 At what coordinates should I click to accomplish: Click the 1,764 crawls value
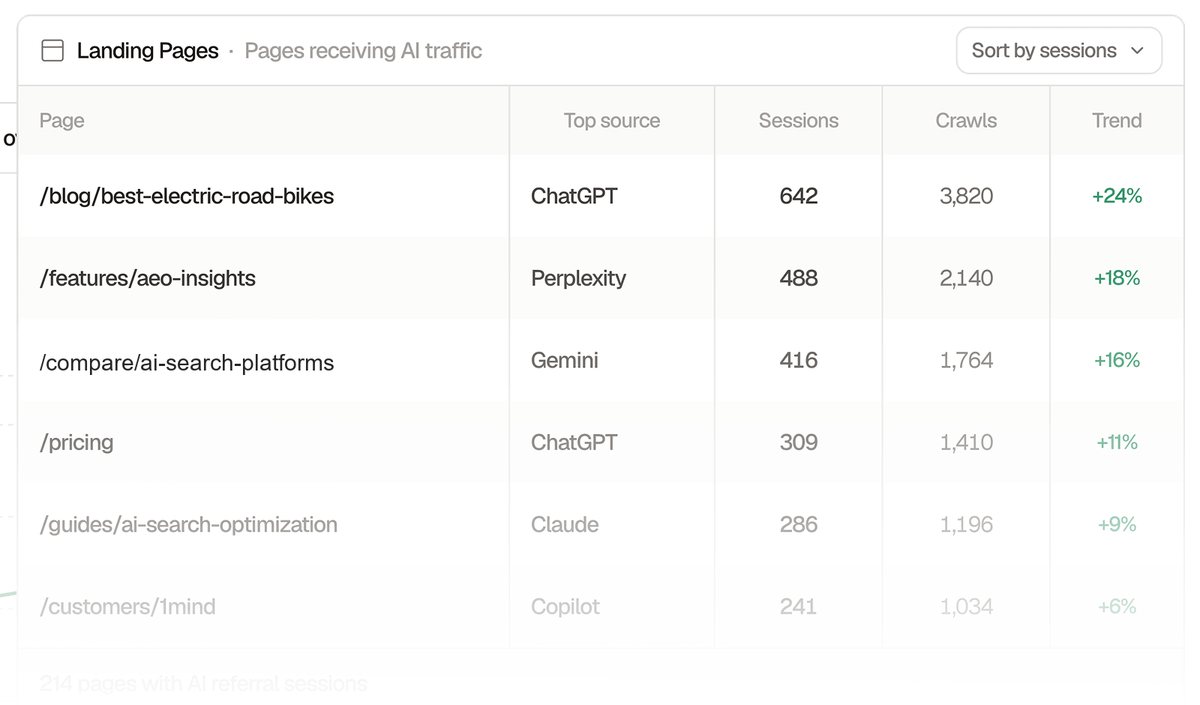[966, 360]
